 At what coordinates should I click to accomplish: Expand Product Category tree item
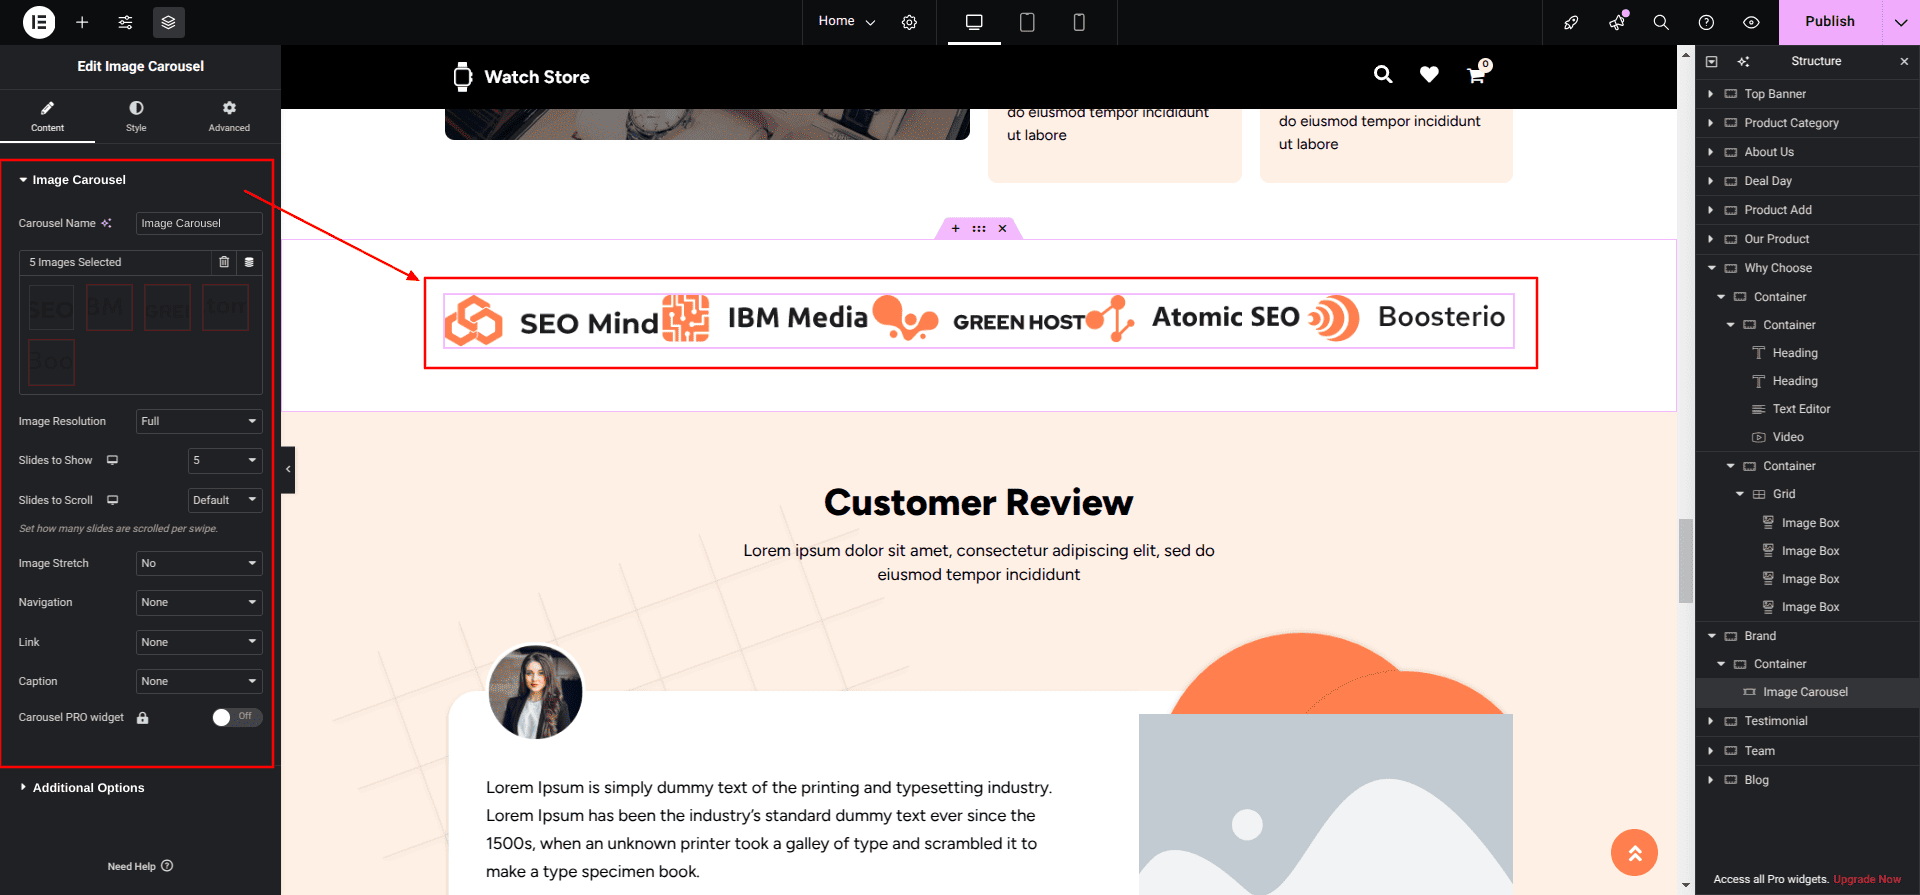pyautogui.click(x=1711, y=123)
